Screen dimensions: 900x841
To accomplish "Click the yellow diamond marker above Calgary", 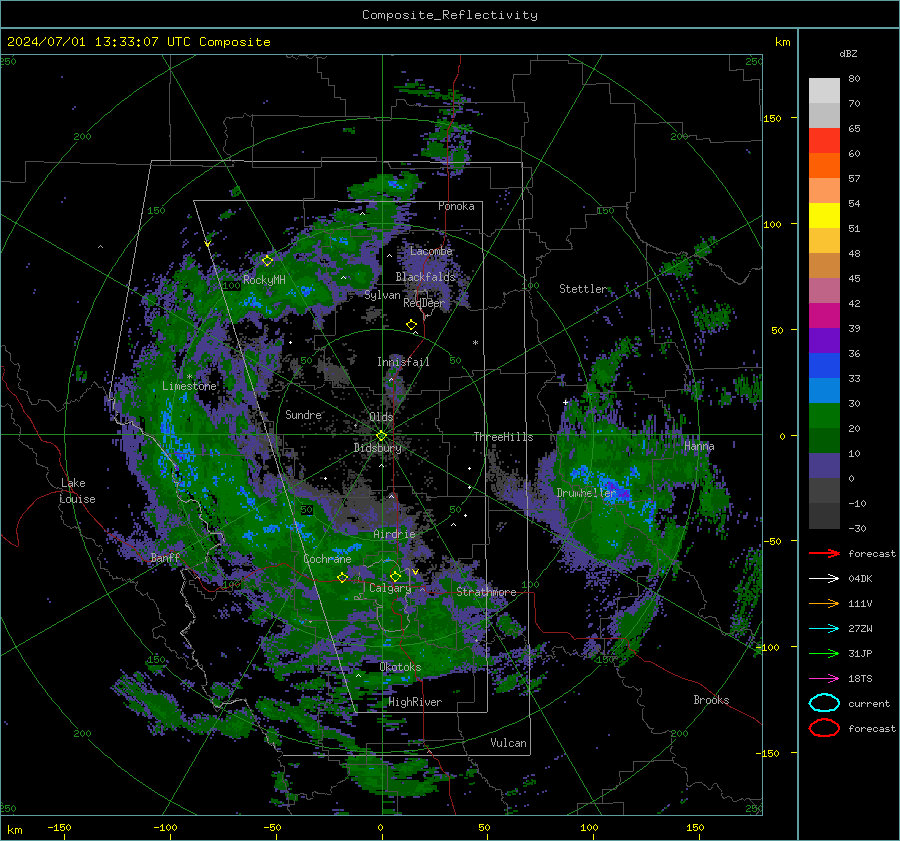I will pos(395,576).
